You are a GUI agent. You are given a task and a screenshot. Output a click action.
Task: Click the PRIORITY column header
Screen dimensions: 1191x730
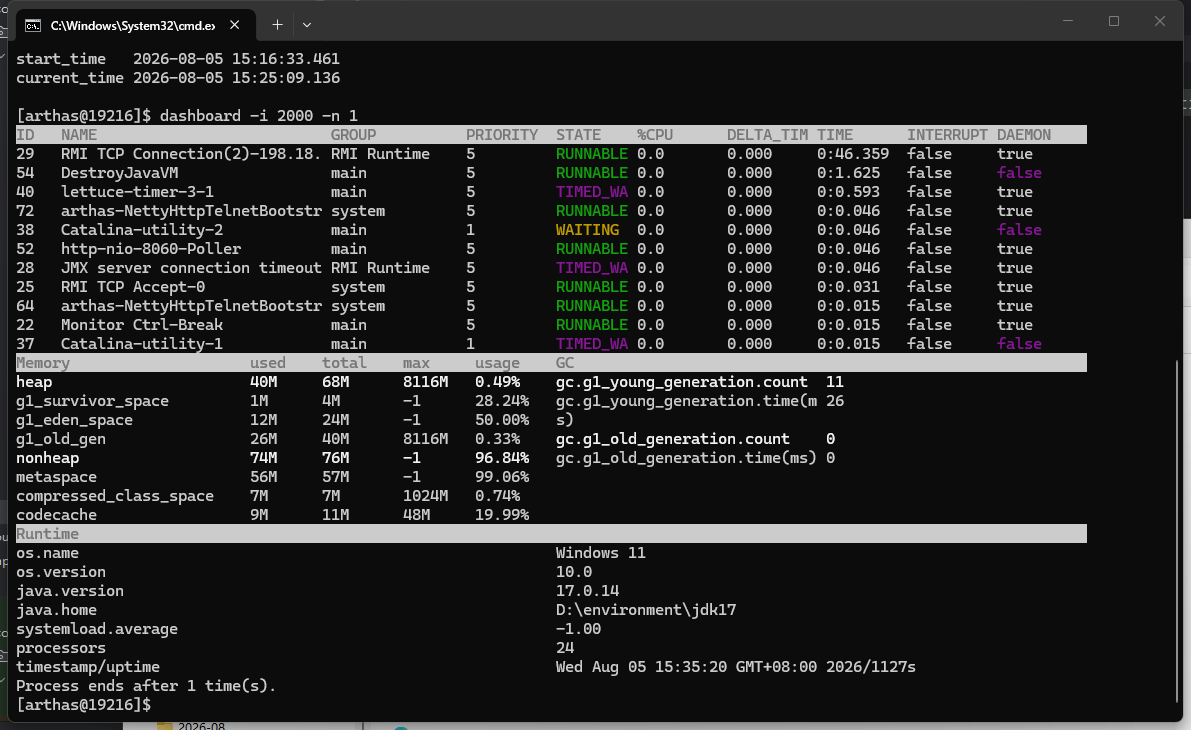501,134
